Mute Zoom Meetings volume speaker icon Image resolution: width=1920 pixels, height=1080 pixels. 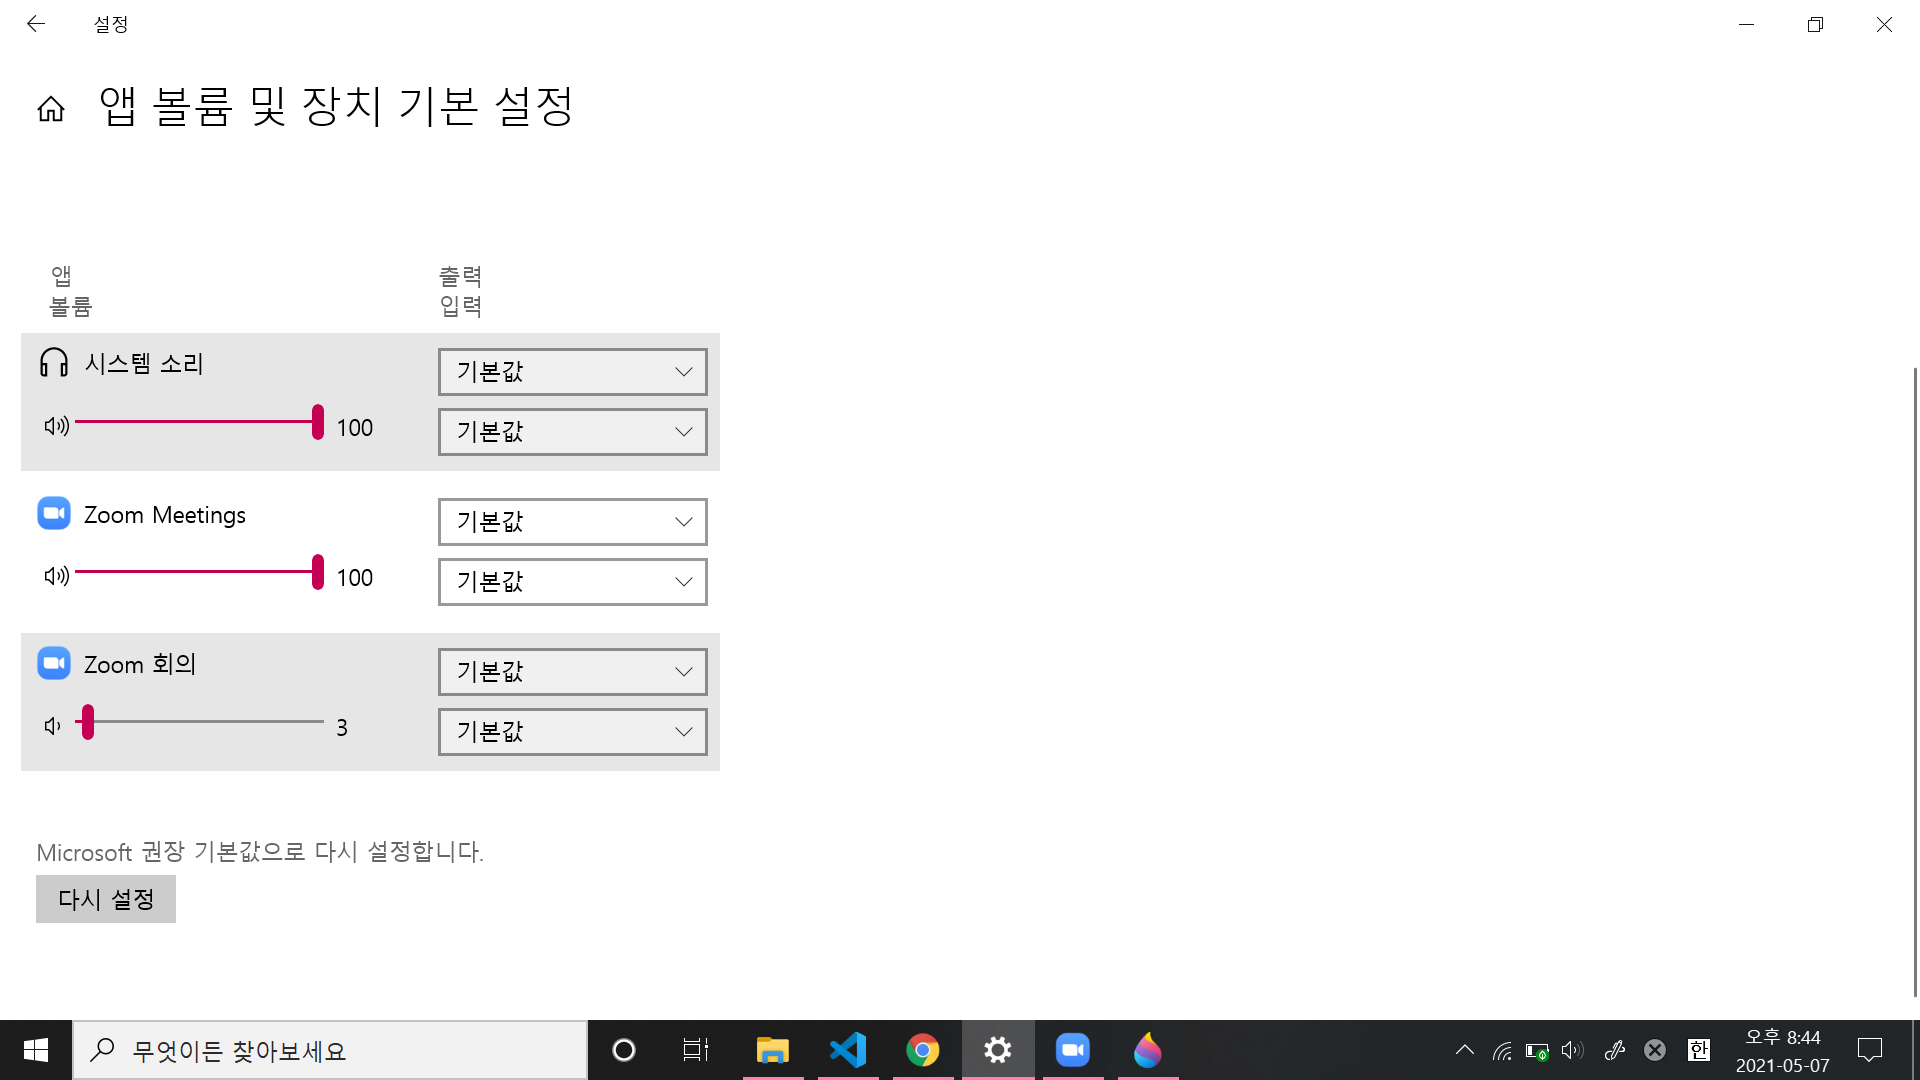coord(56,576)
